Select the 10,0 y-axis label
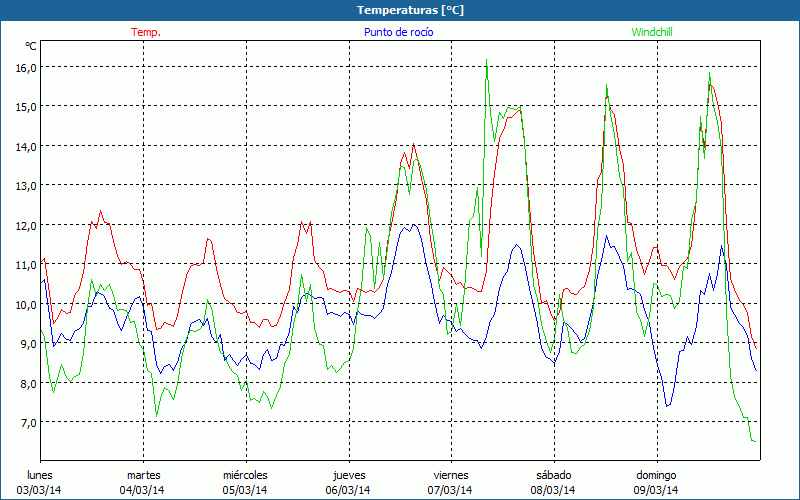 [x=25, y=304]
